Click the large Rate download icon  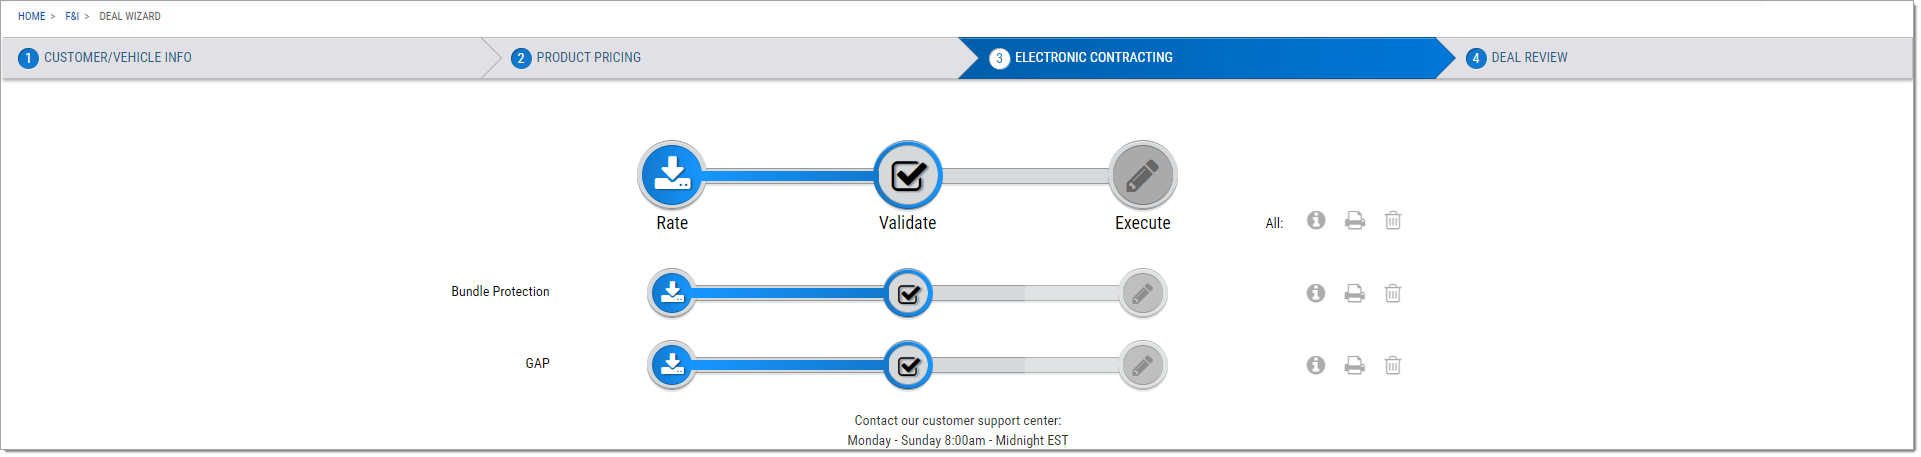coord(672,174)
